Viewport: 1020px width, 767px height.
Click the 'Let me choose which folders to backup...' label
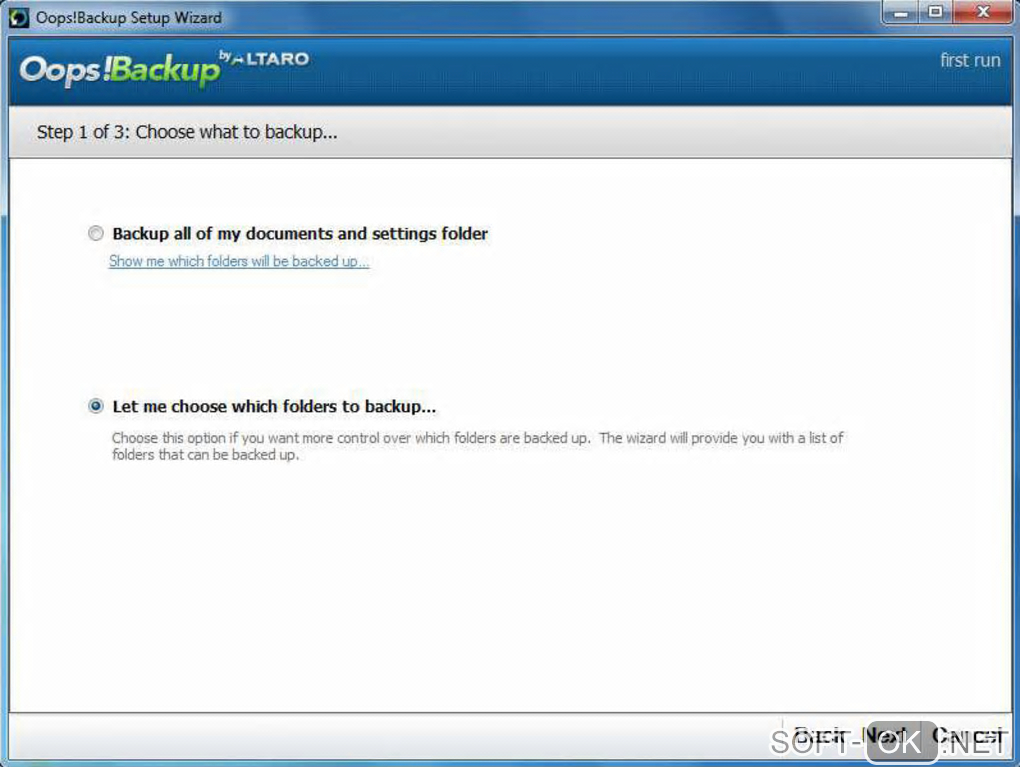point(274,407)
